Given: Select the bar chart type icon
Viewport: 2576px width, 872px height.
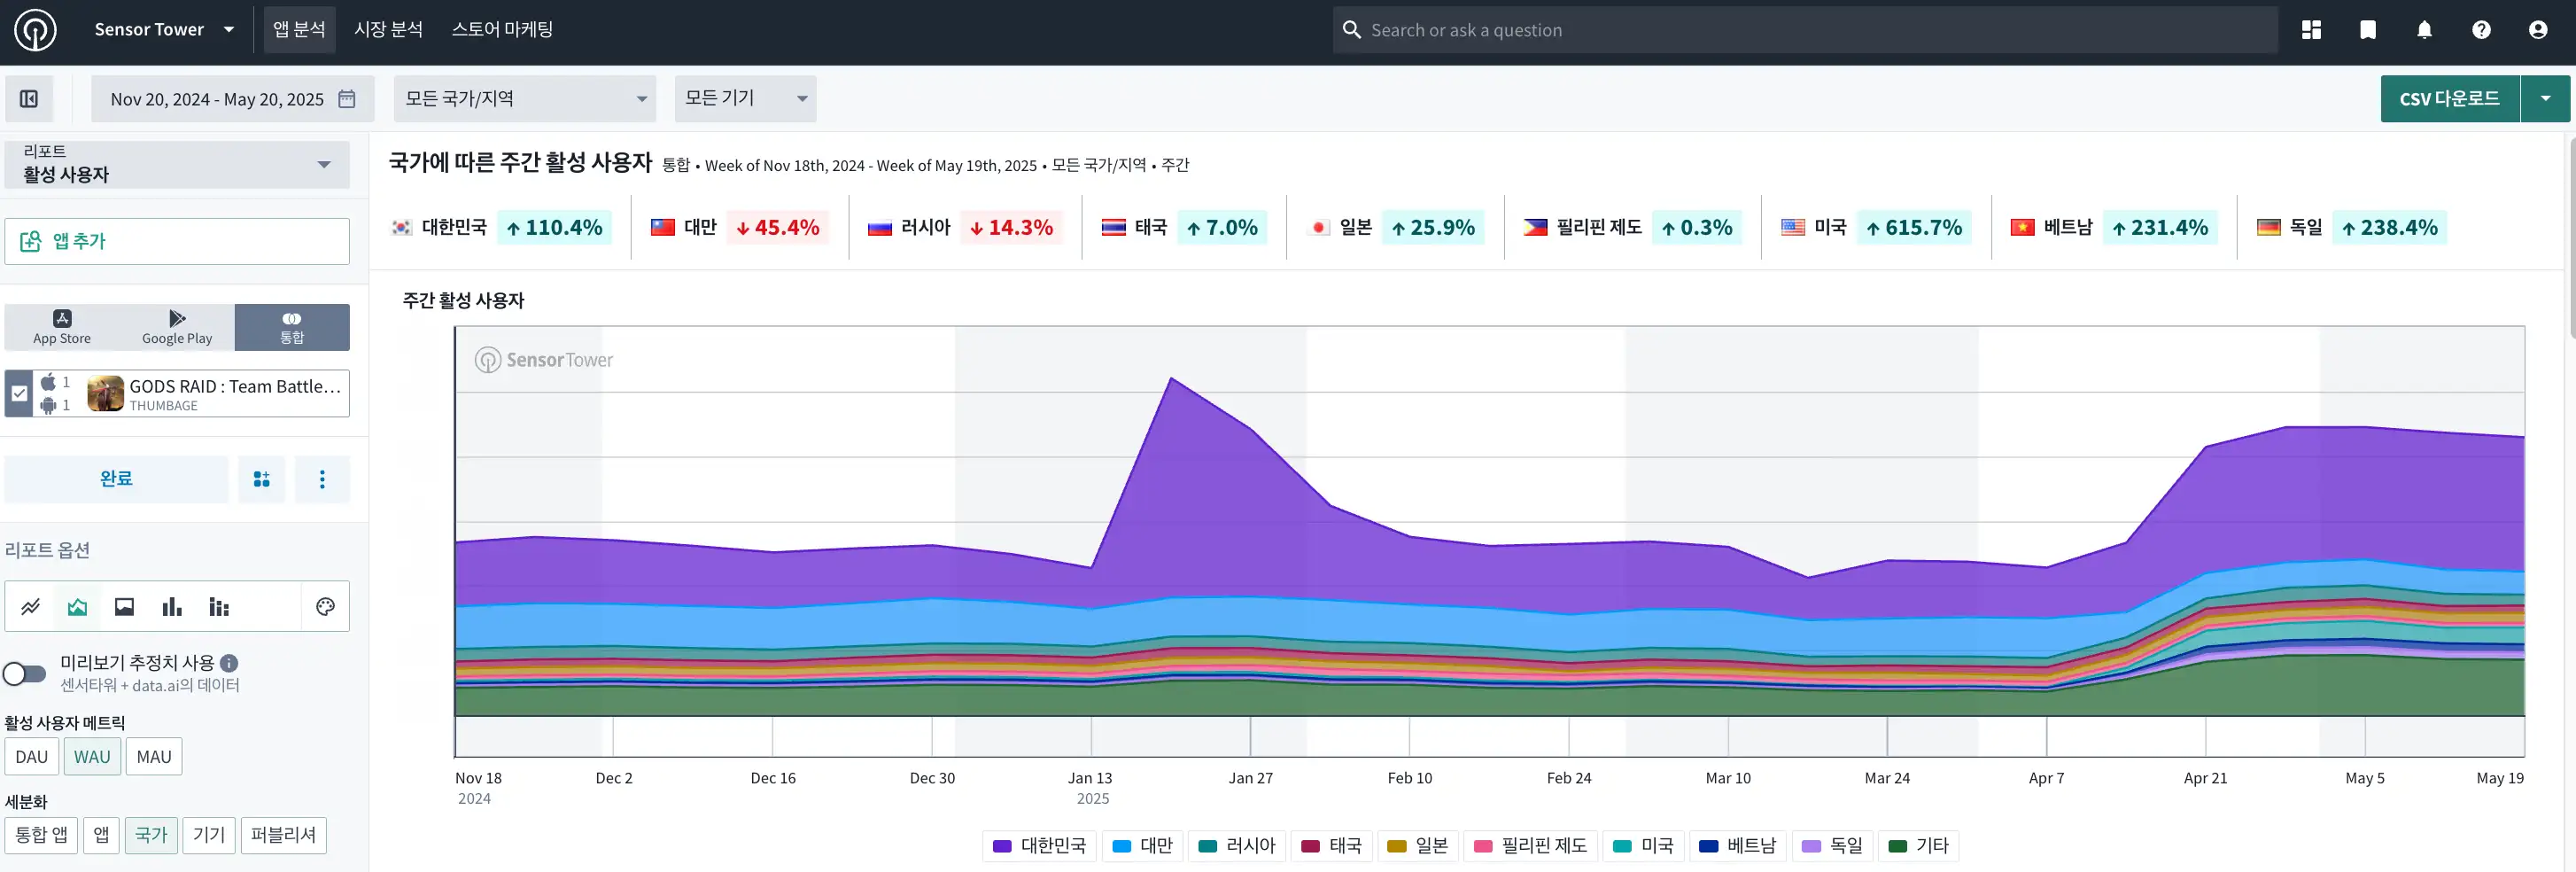Looking at the screenshot, I should tap(172, 606).
